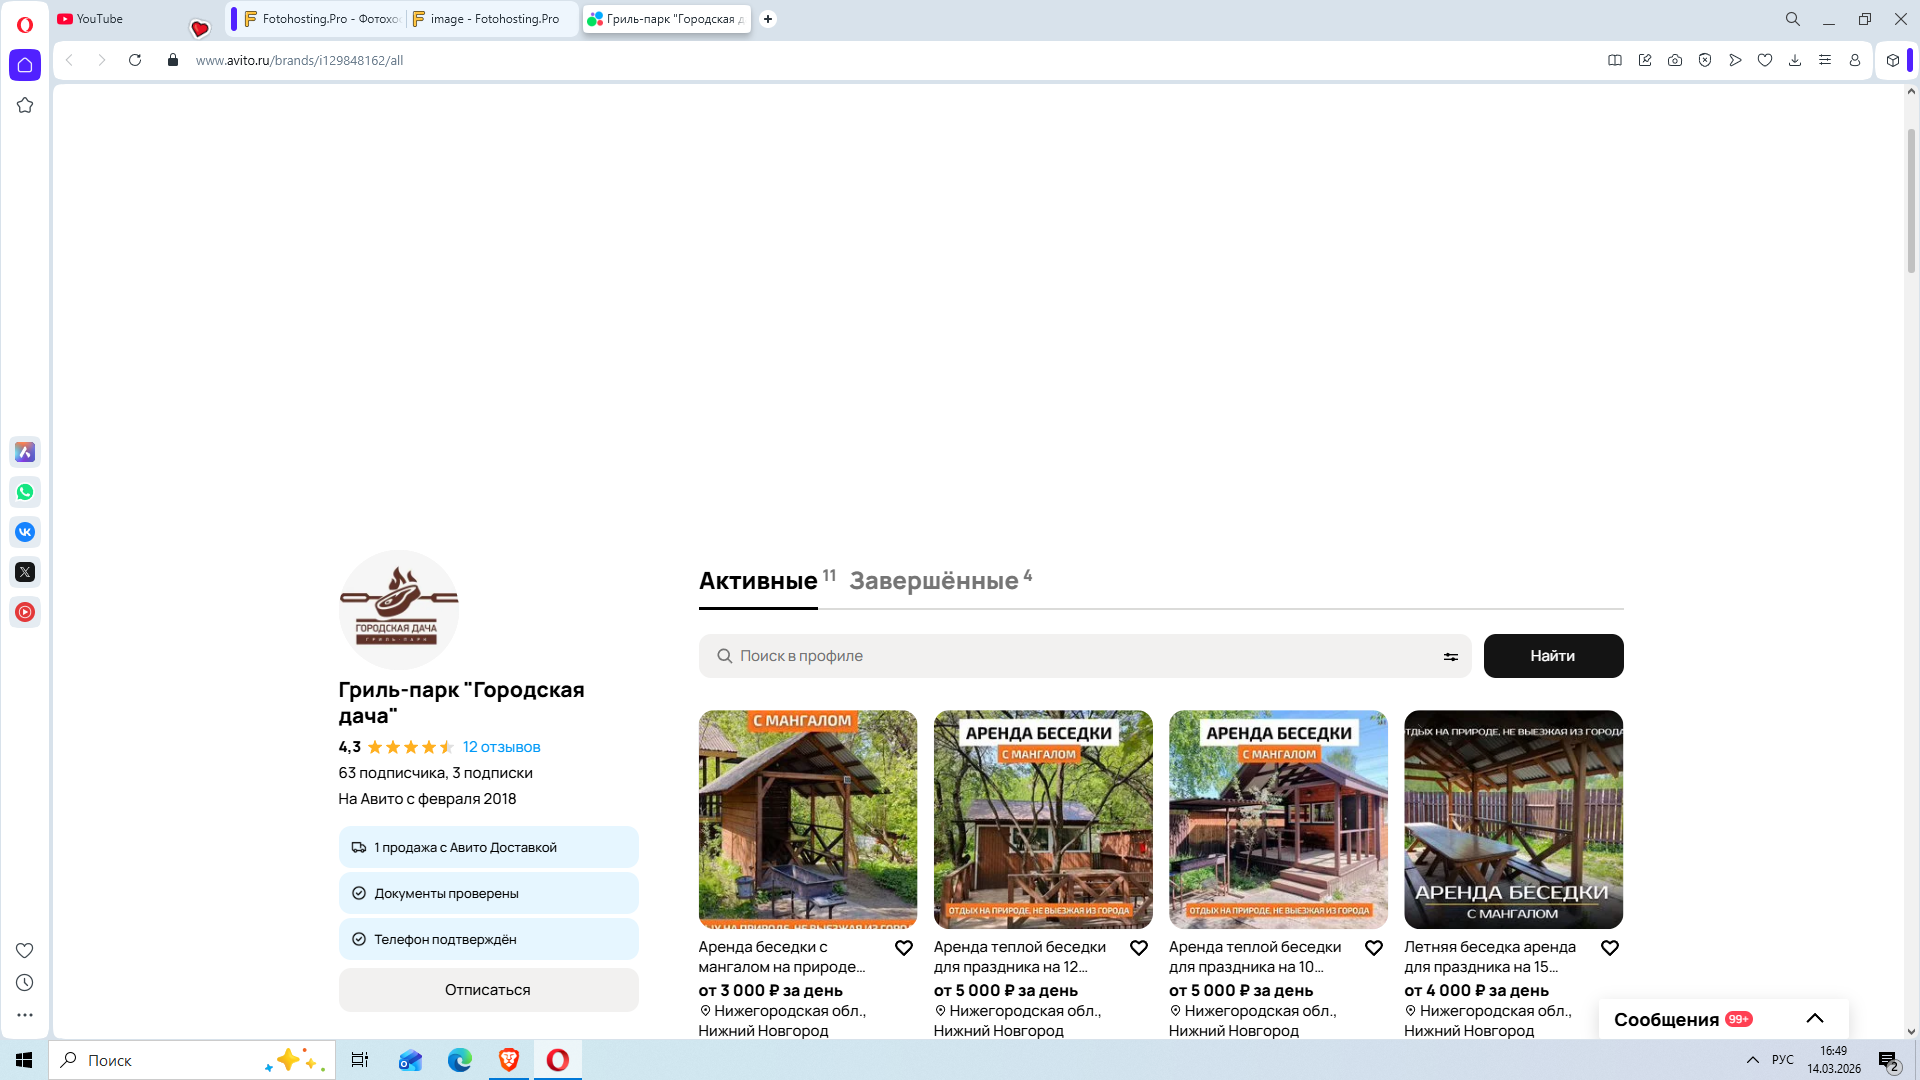Open browser downloads icon
The image size is (1920, 1080).
[x=1795, y=60]
